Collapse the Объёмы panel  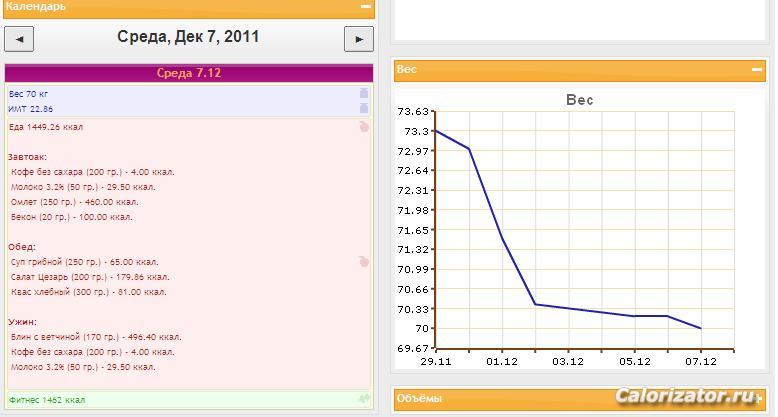(757, 399)
